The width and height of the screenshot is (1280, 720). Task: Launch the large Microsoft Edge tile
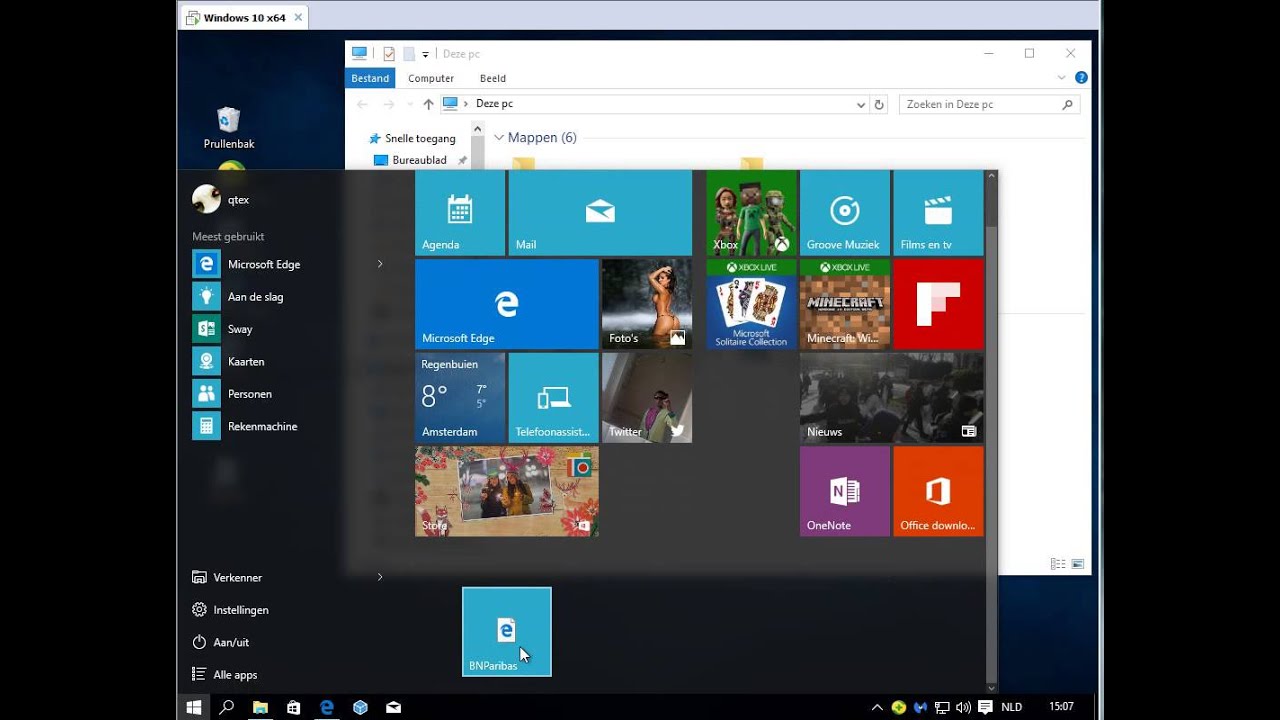(x=507, y=304)
